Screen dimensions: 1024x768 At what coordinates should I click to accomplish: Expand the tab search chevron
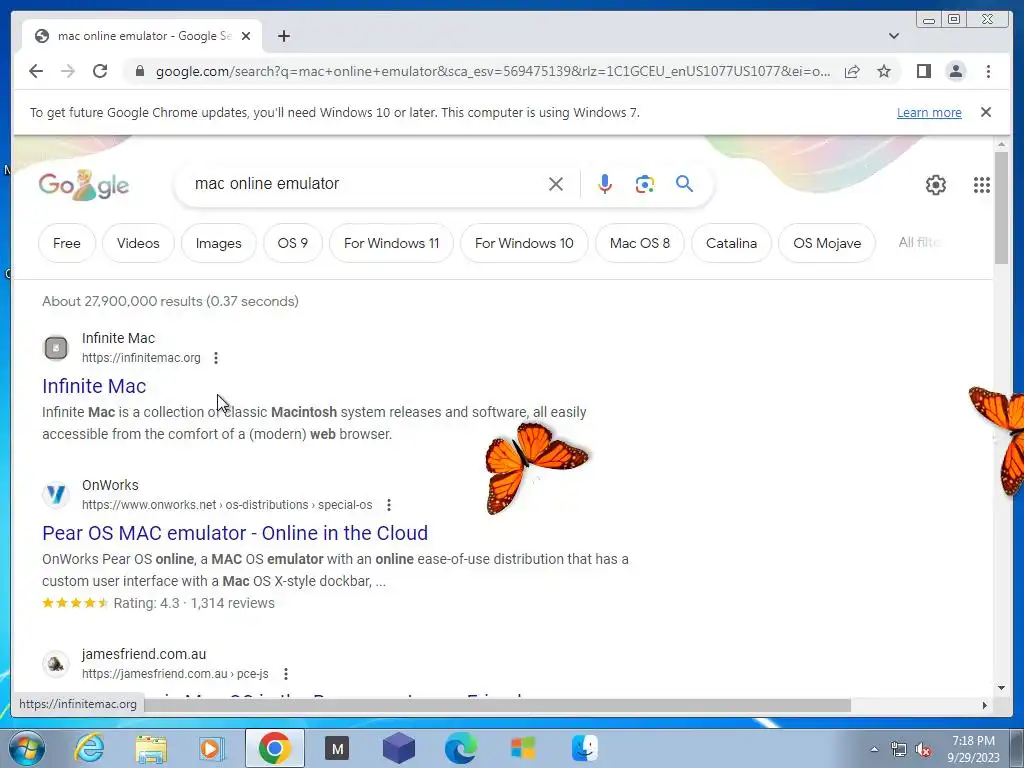pos(894,36)
